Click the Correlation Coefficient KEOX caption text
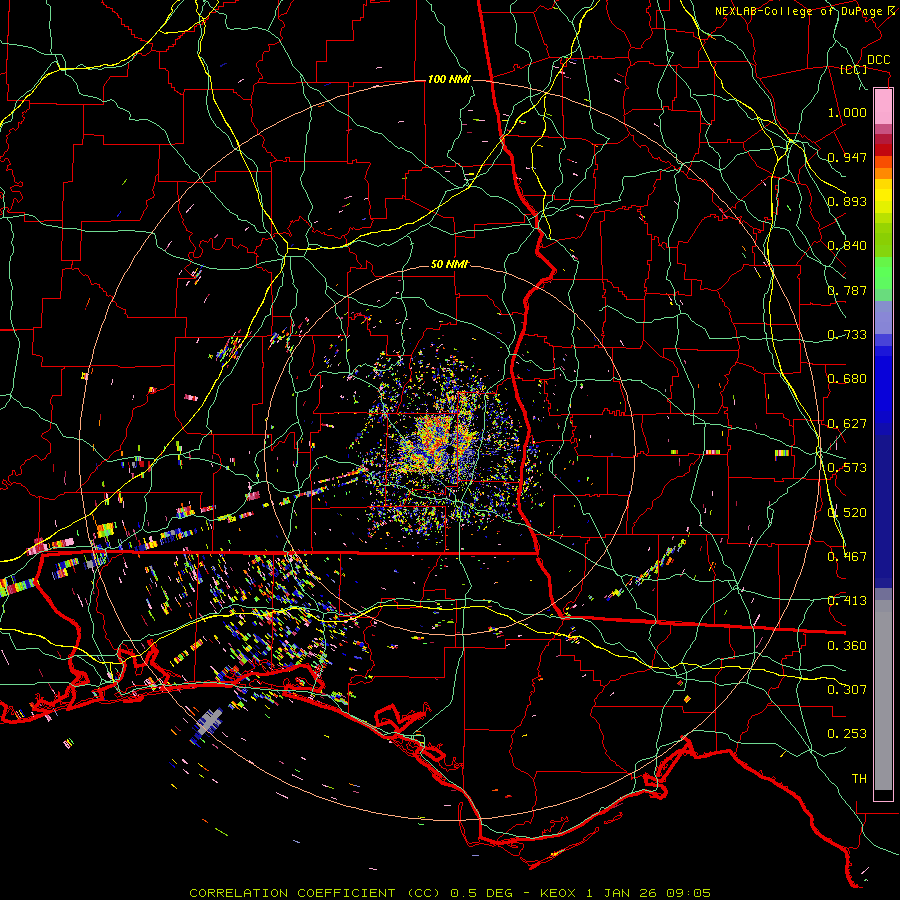Image resolution: width=900 pixels, height=900 pixels. [450, 893]
